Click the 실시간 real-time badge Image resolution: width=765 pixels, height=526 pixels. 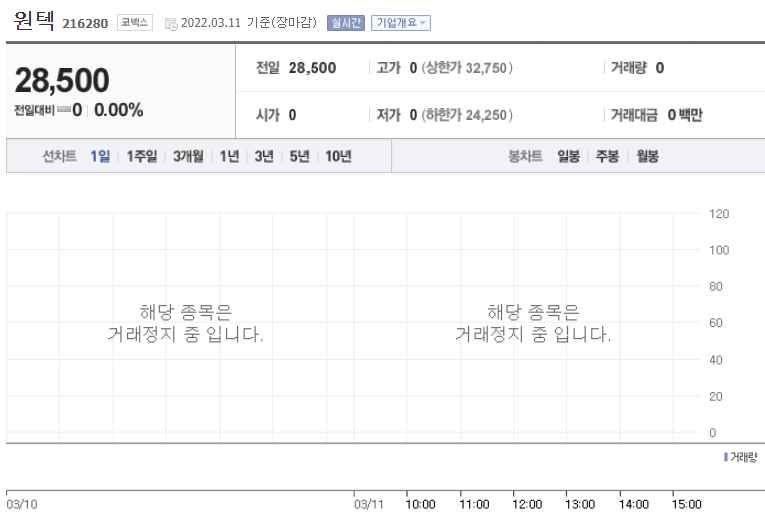[x=346, y=23]
